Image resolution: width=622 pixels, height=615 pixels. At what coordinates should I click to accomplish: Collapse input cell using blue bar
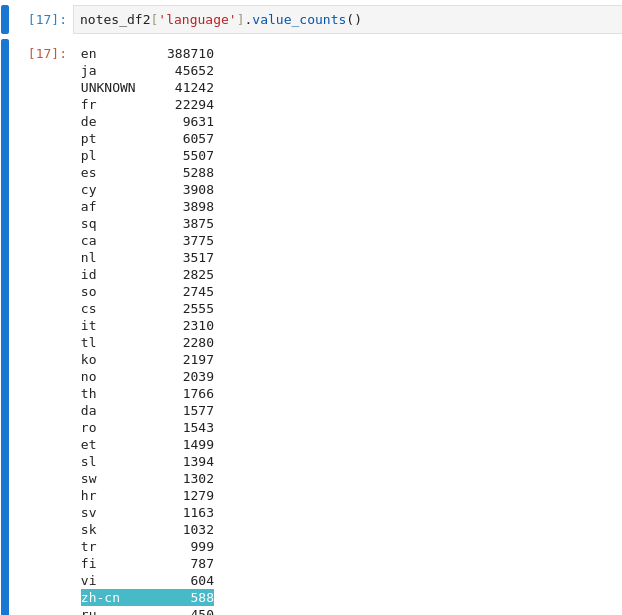coord(5,19)
